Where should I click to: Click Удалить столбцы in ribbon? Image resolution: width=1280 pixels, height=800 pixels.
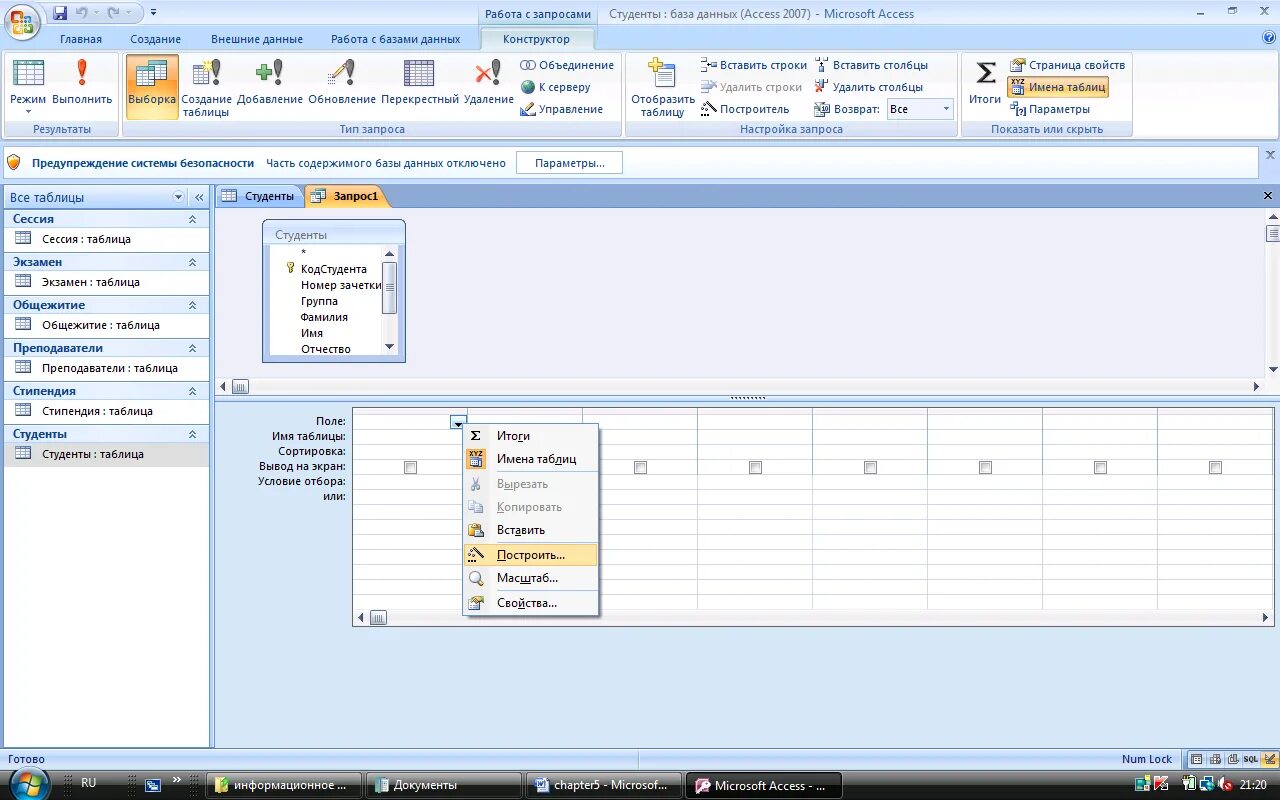pos(869,87)
